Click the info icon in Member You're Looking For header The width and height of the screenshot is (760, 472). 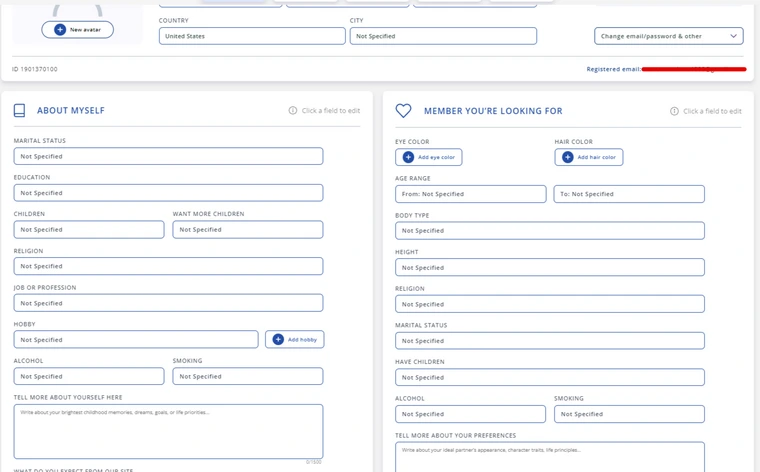click(674, 111)
